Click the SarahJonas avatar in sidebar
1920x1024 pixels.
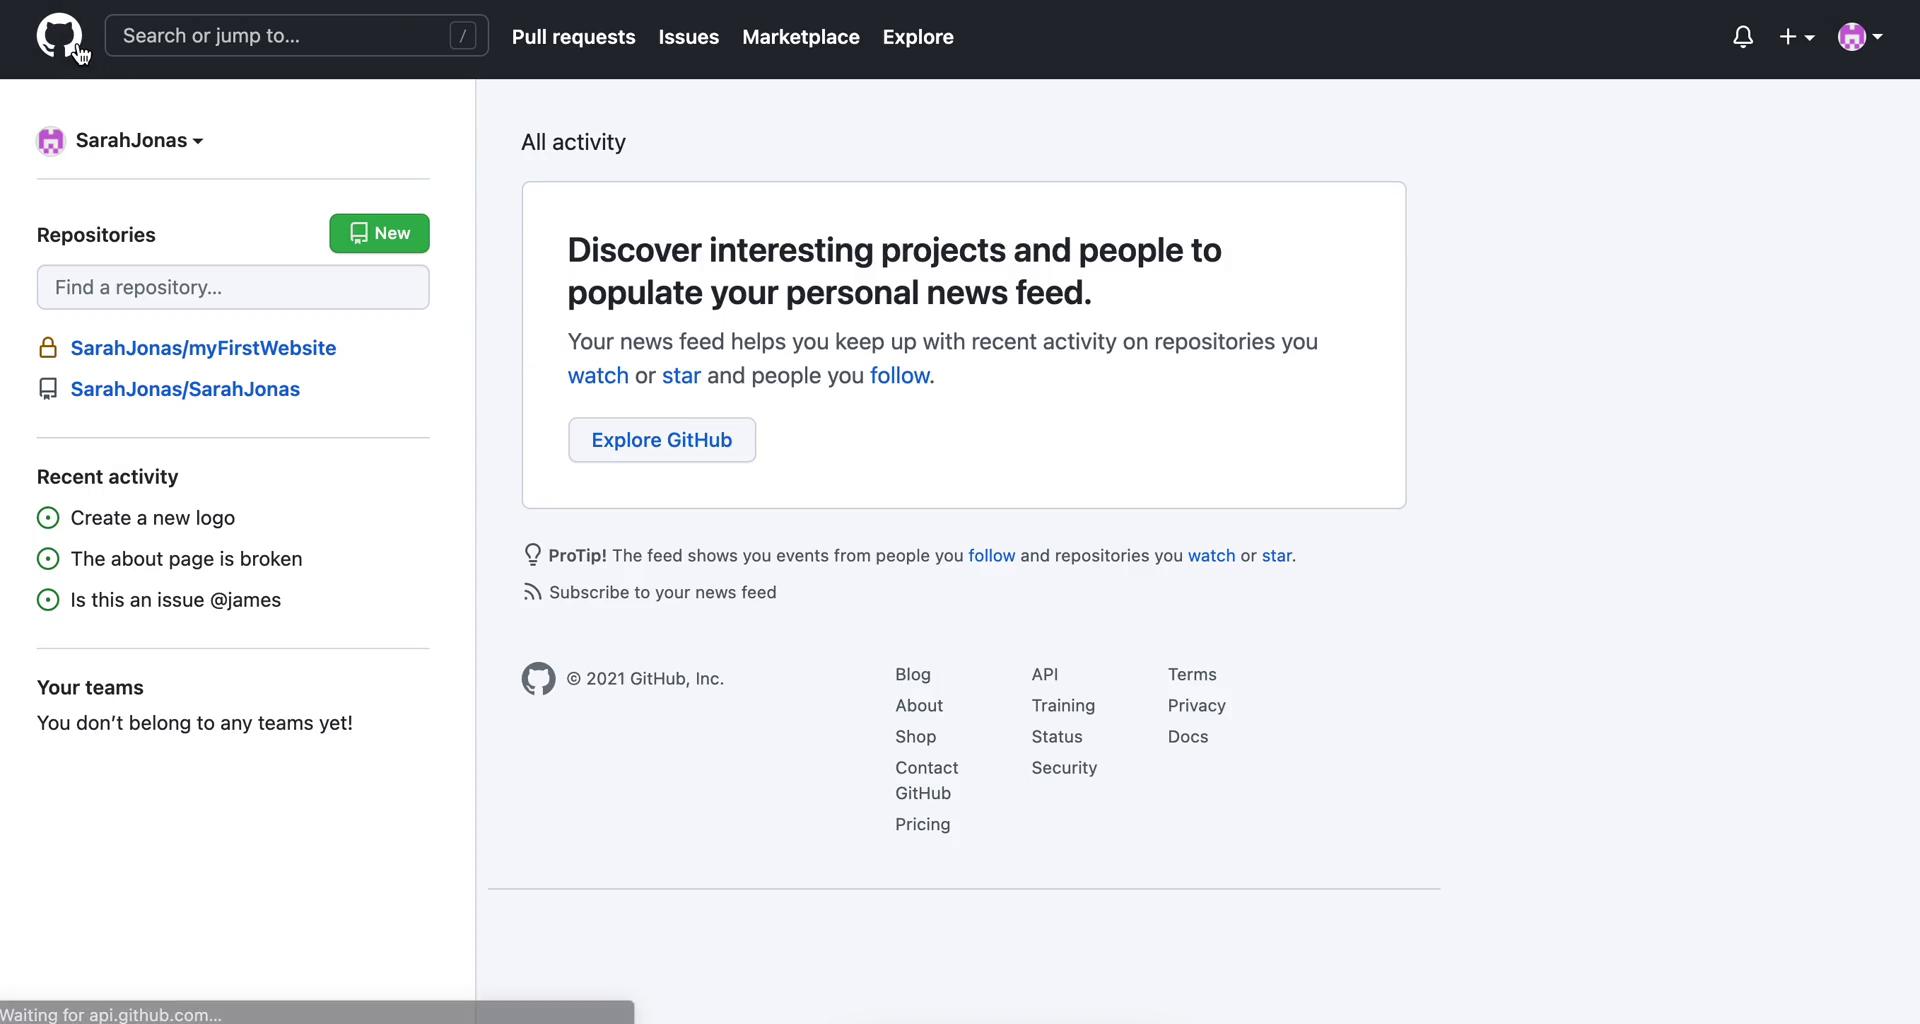50,141
